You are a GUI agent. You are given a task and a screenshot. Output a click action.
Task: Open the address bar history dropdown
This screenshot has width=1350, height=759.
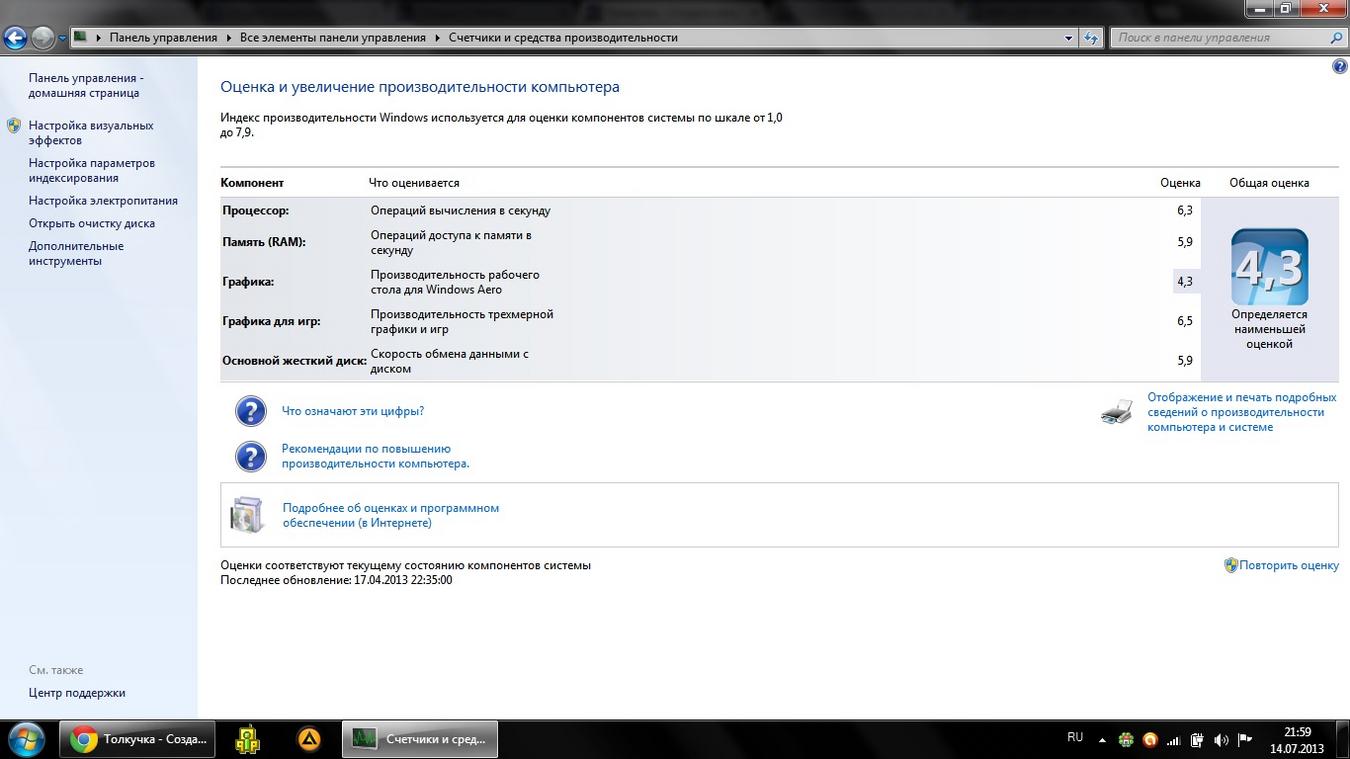point(1069,38)
